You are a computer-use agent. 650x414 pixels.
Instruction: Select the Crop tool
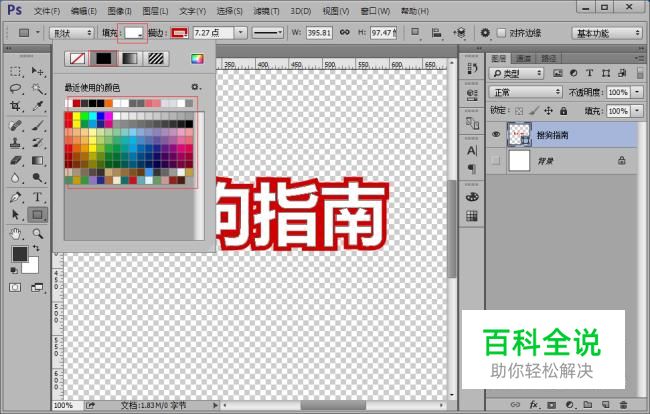[x=15, y=106]
